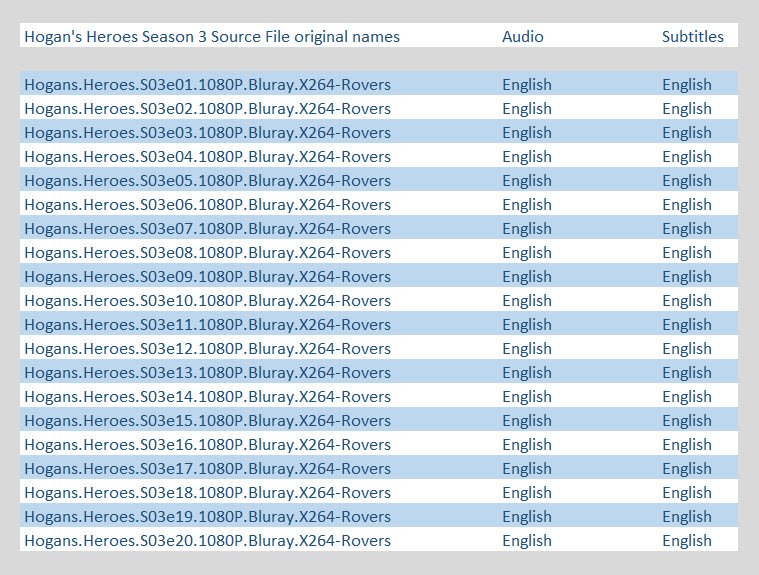
Task: Click the Subtitles cell 'English' in the S03e01 row
Action: 687,85
